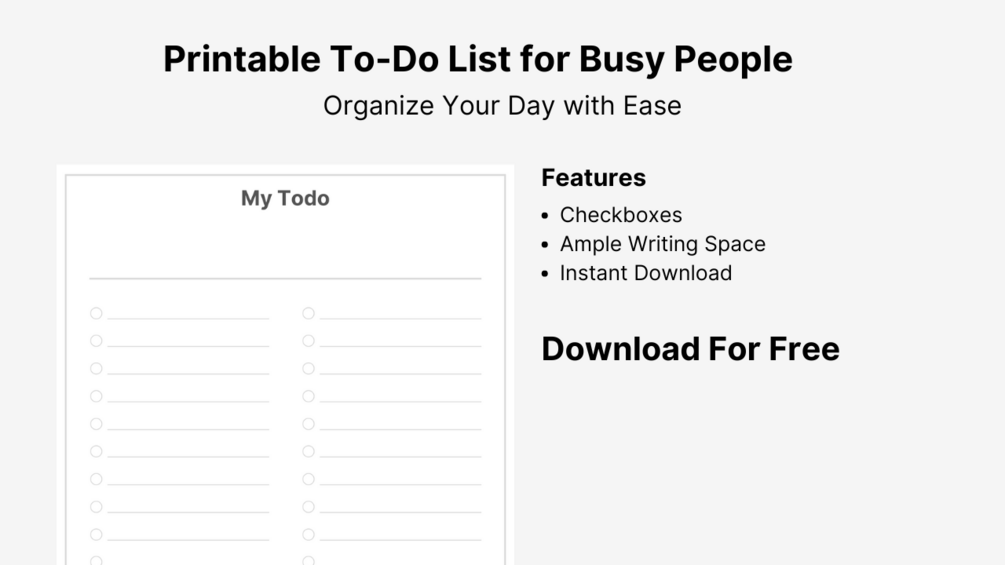Click the Printable To-Do List for Busy People title

click(x=478, y=60)
